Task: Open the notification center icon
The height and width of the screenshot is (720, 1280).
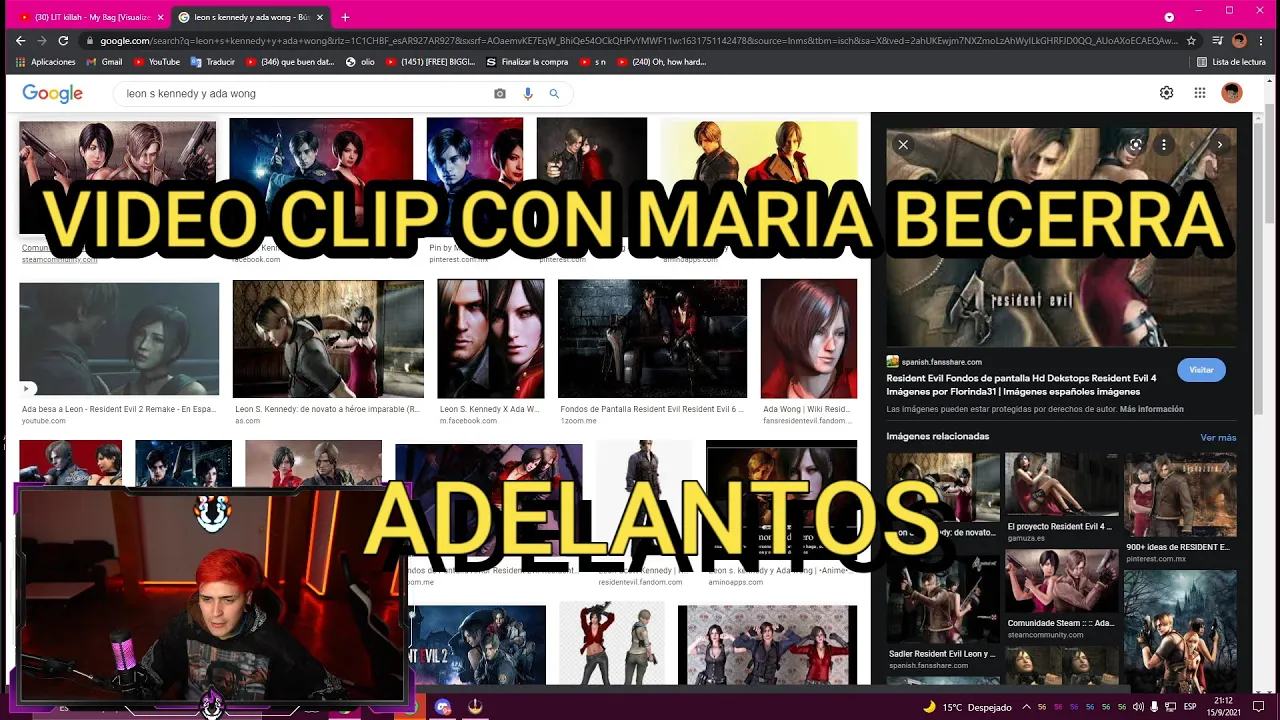Action: click(x=1259, y=707)
